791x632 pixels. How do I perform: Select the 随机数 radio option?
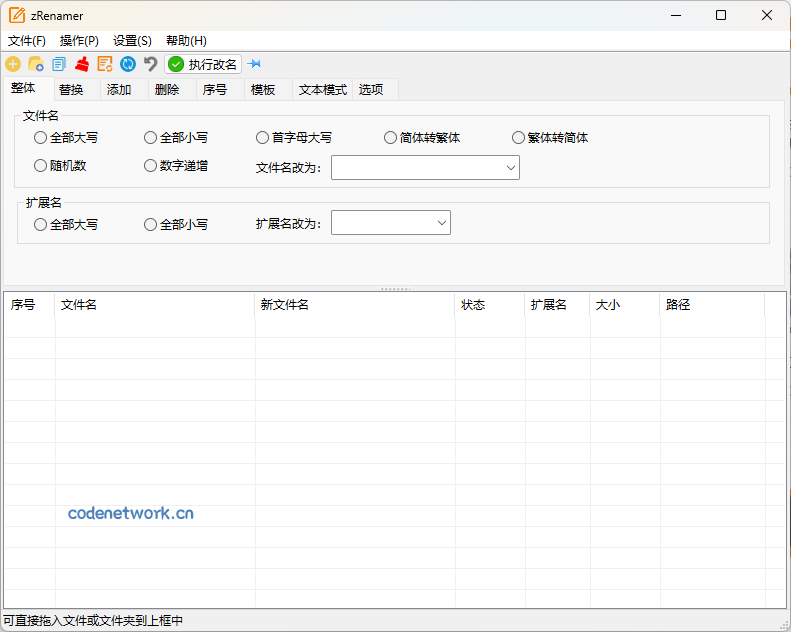pyautogui.click(x=41, y=166)
